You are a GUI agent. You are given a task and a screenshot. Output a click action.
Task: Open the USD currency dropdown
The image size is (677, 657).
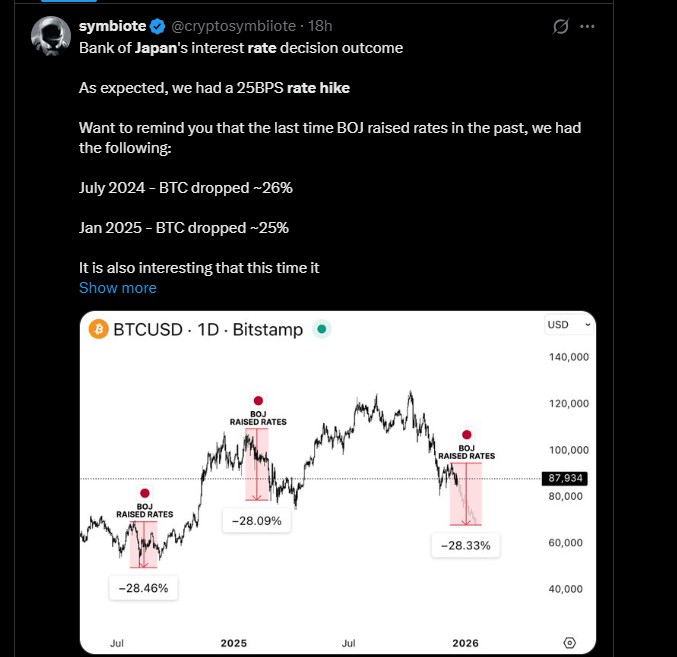tap(569, 325)
